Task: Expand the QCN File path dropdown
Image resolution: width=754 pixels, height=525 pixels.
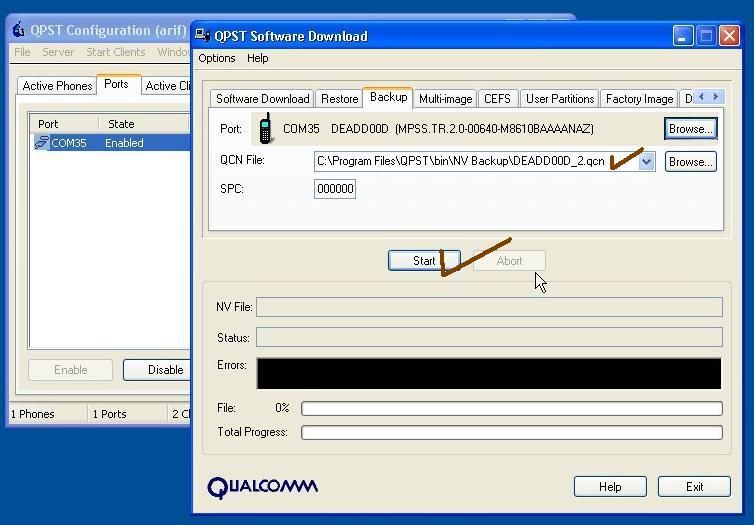Action: [647, 162]
